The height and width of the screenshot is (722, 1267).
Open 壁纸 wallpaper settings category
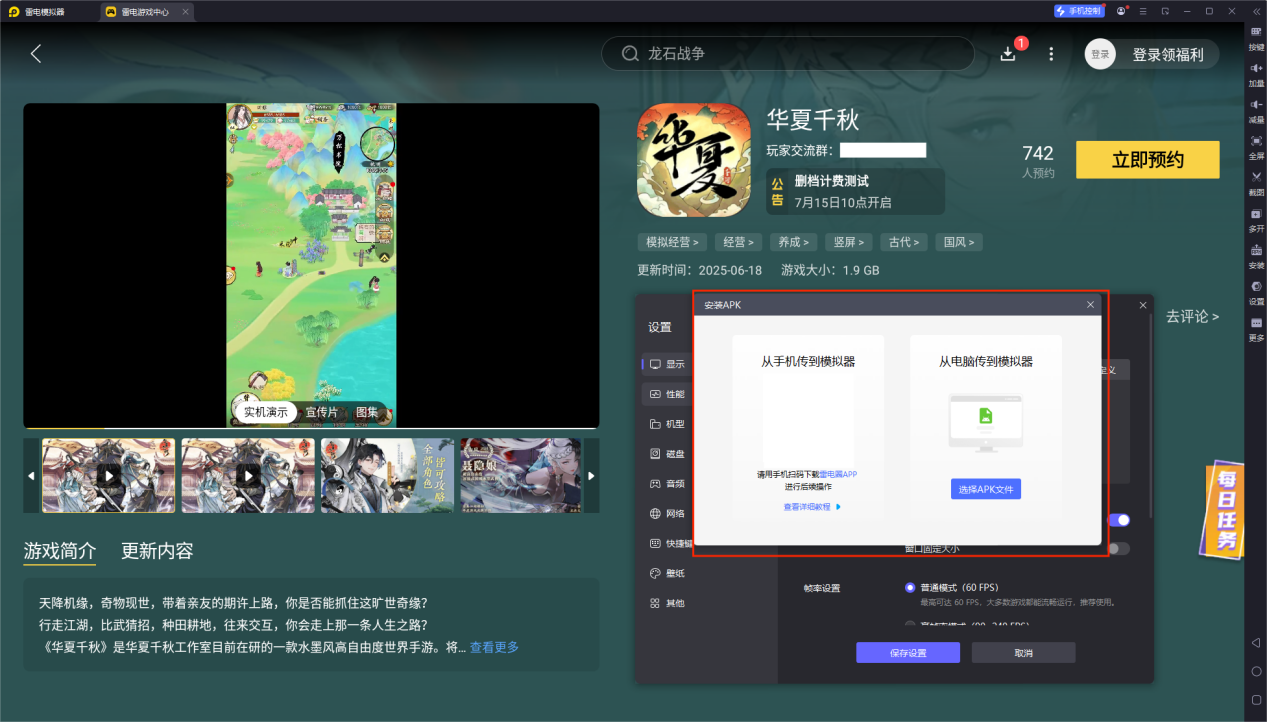666,574
